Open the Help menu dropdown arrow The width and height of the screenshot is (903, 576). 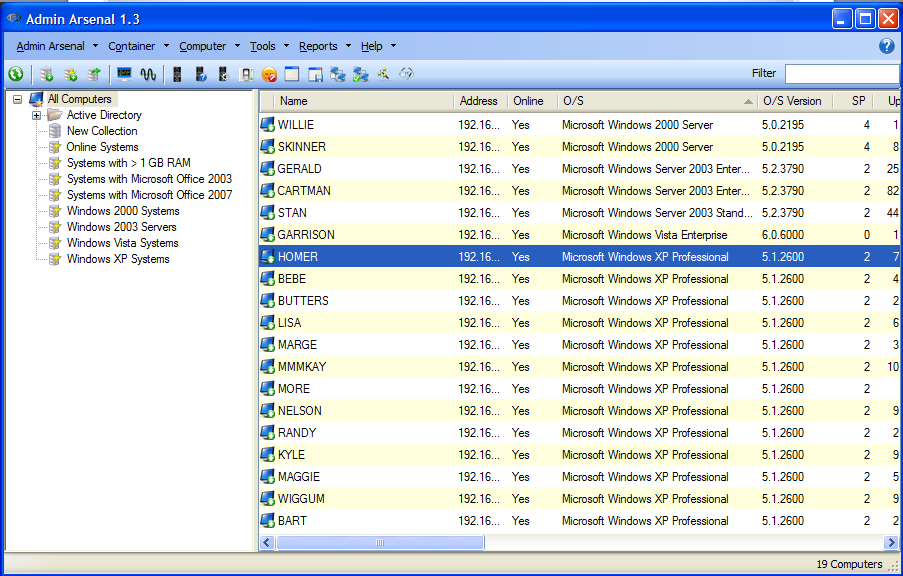pos(393,46)
